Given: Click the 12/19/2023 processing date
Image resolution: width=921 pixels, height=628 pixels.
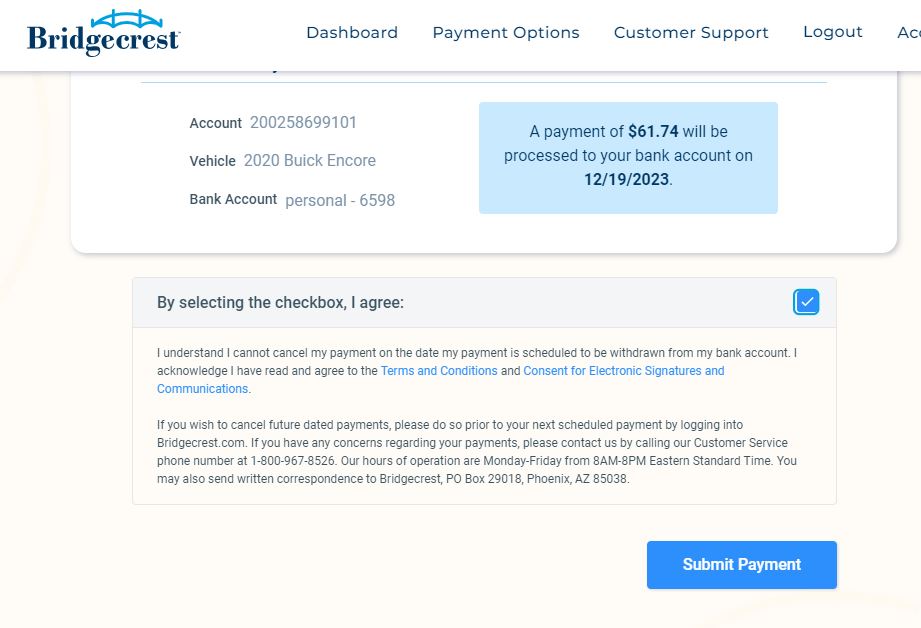Looking at the screenshot, I should (x=626, y=180).
